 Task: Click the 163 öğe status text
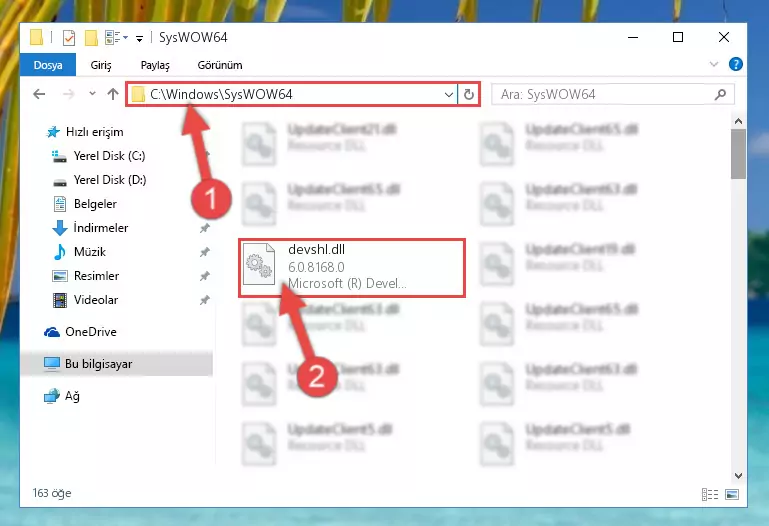coord(52,493)
